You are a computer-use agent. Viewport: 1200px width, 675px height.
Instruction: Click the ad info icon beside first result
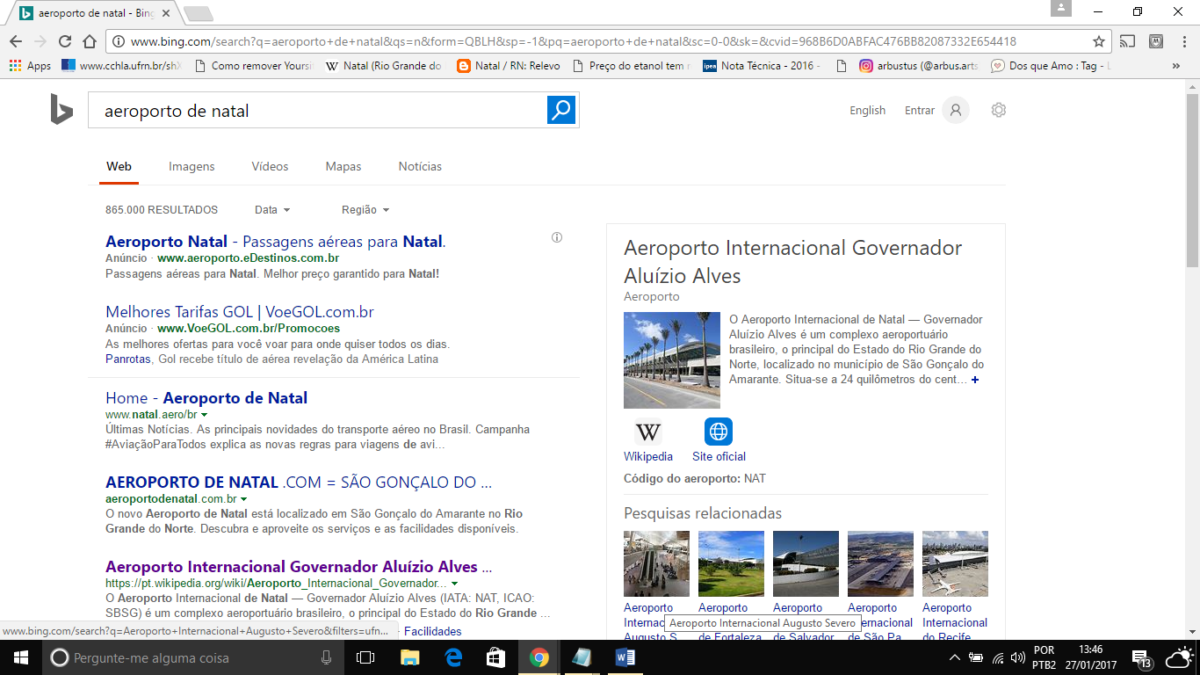[x=557, y=238]
